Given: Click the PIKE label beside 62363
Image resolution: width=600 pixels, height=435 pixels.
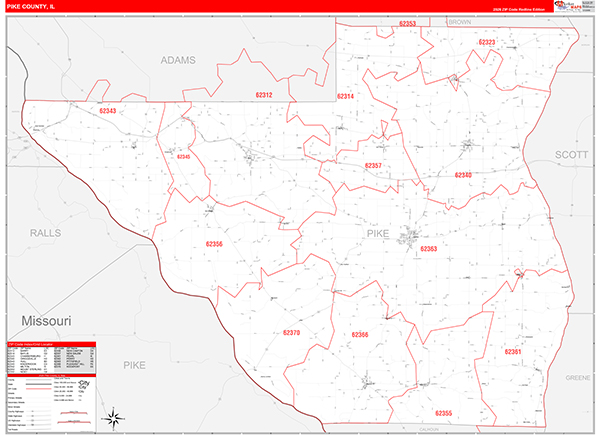Looking at the screenshot, I should [x=378, y=233].
